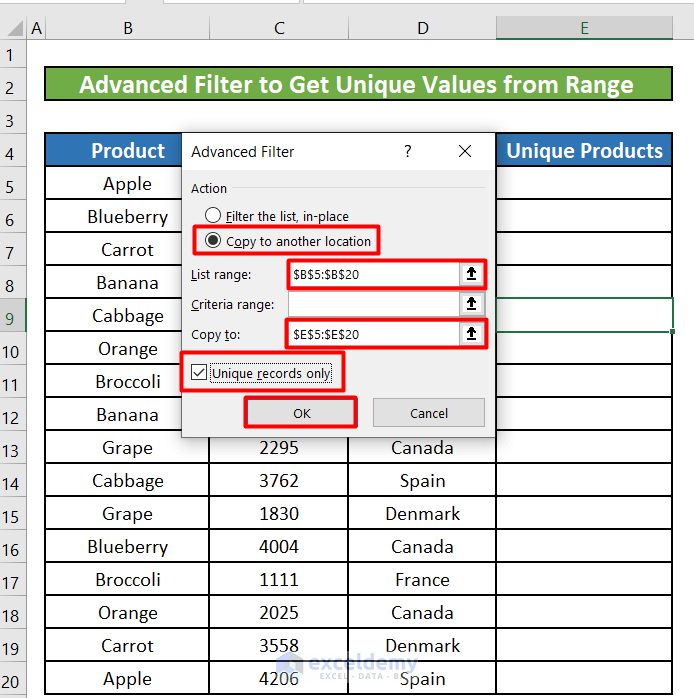Click the Copy to collapse dialog icon
The width and height of the screenshot is (694, 698).
pyautogui.click(x=471, y=334)
